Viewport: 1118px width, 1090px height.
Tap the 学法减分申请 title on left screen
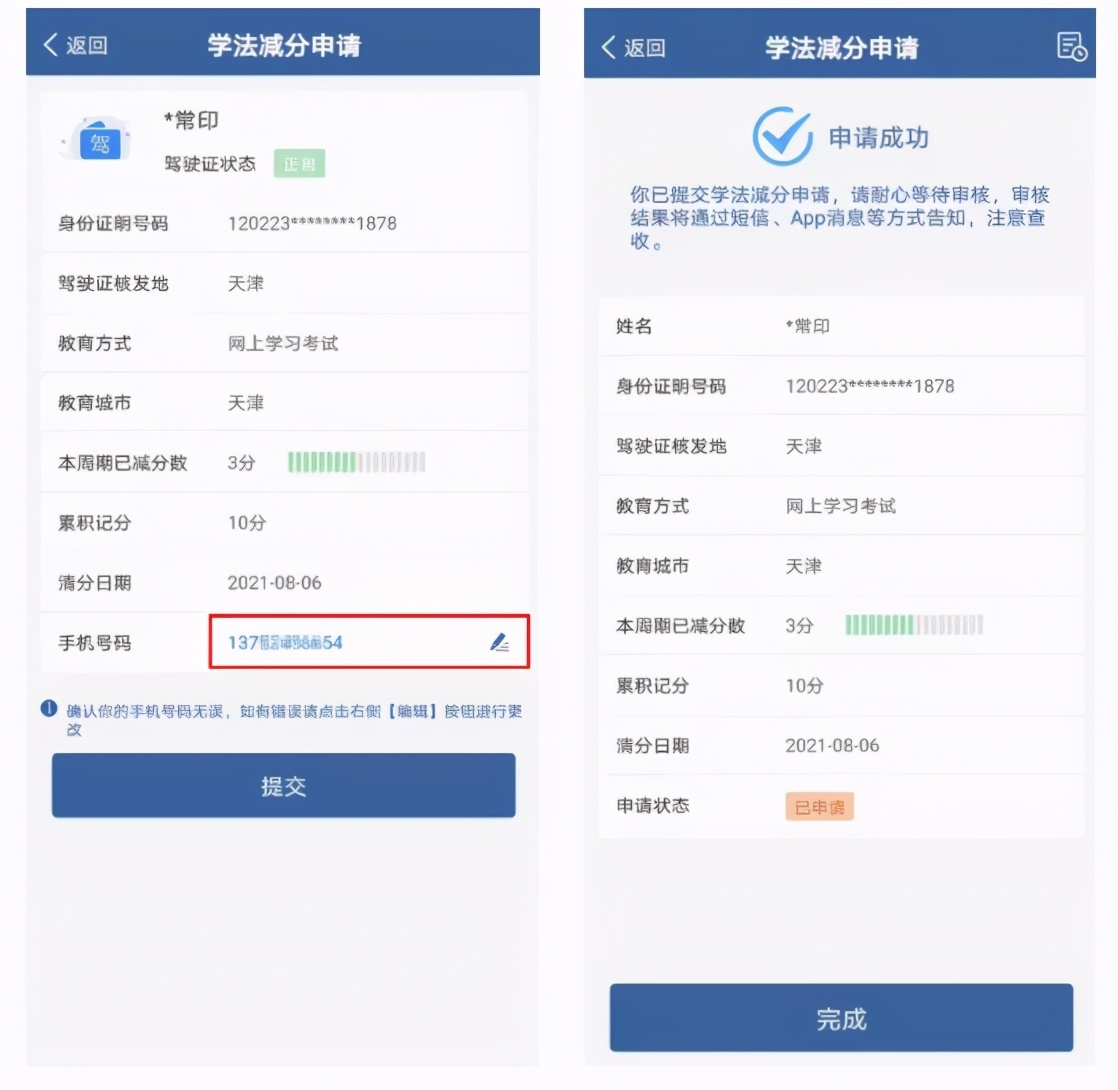(x=284, y=46)
